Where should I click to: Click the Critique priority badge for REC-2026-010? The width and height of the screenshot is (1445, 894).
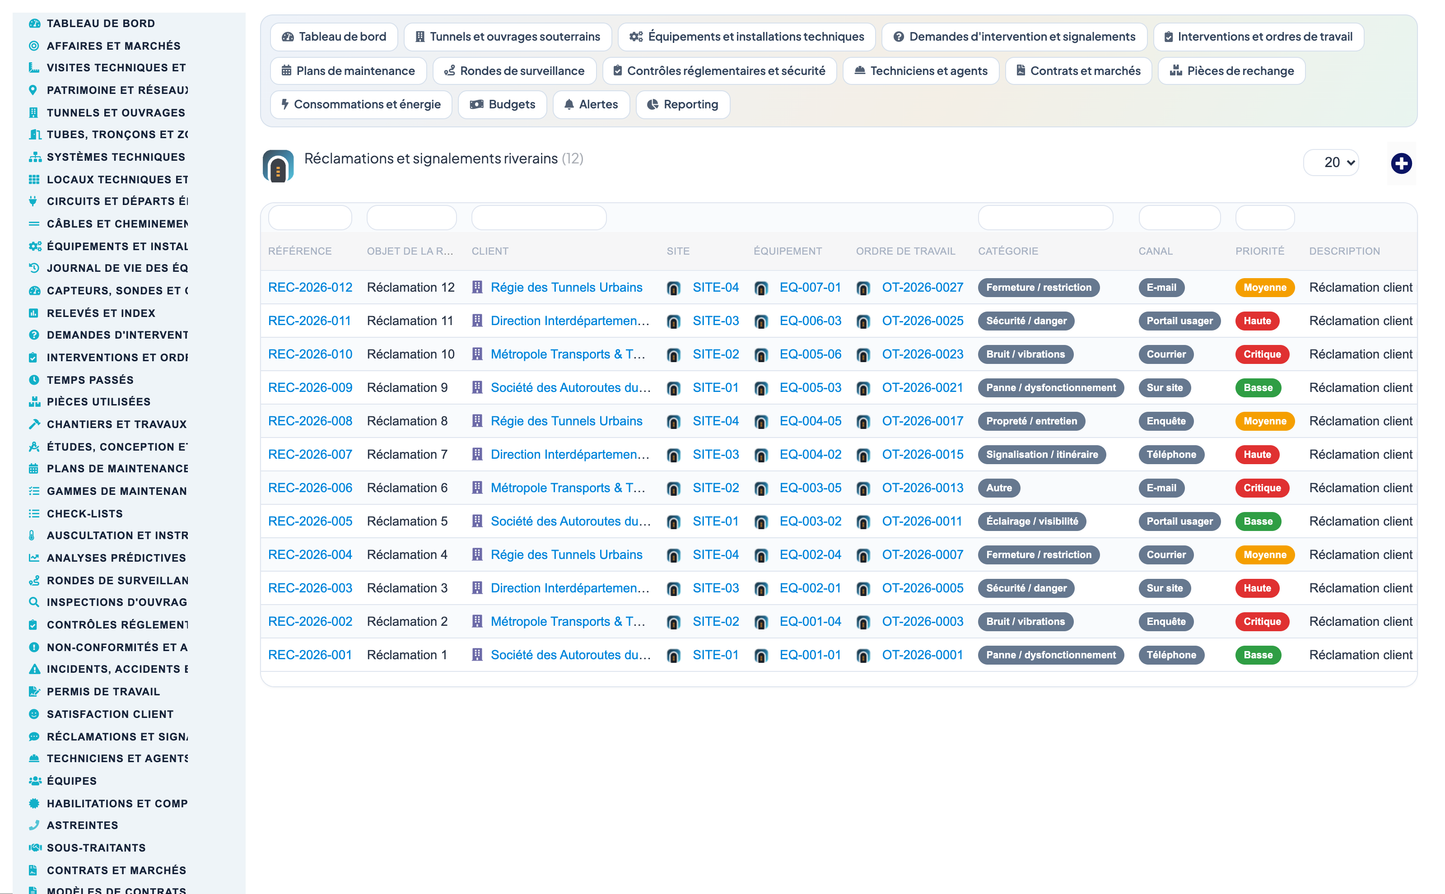coord(1262,354)
